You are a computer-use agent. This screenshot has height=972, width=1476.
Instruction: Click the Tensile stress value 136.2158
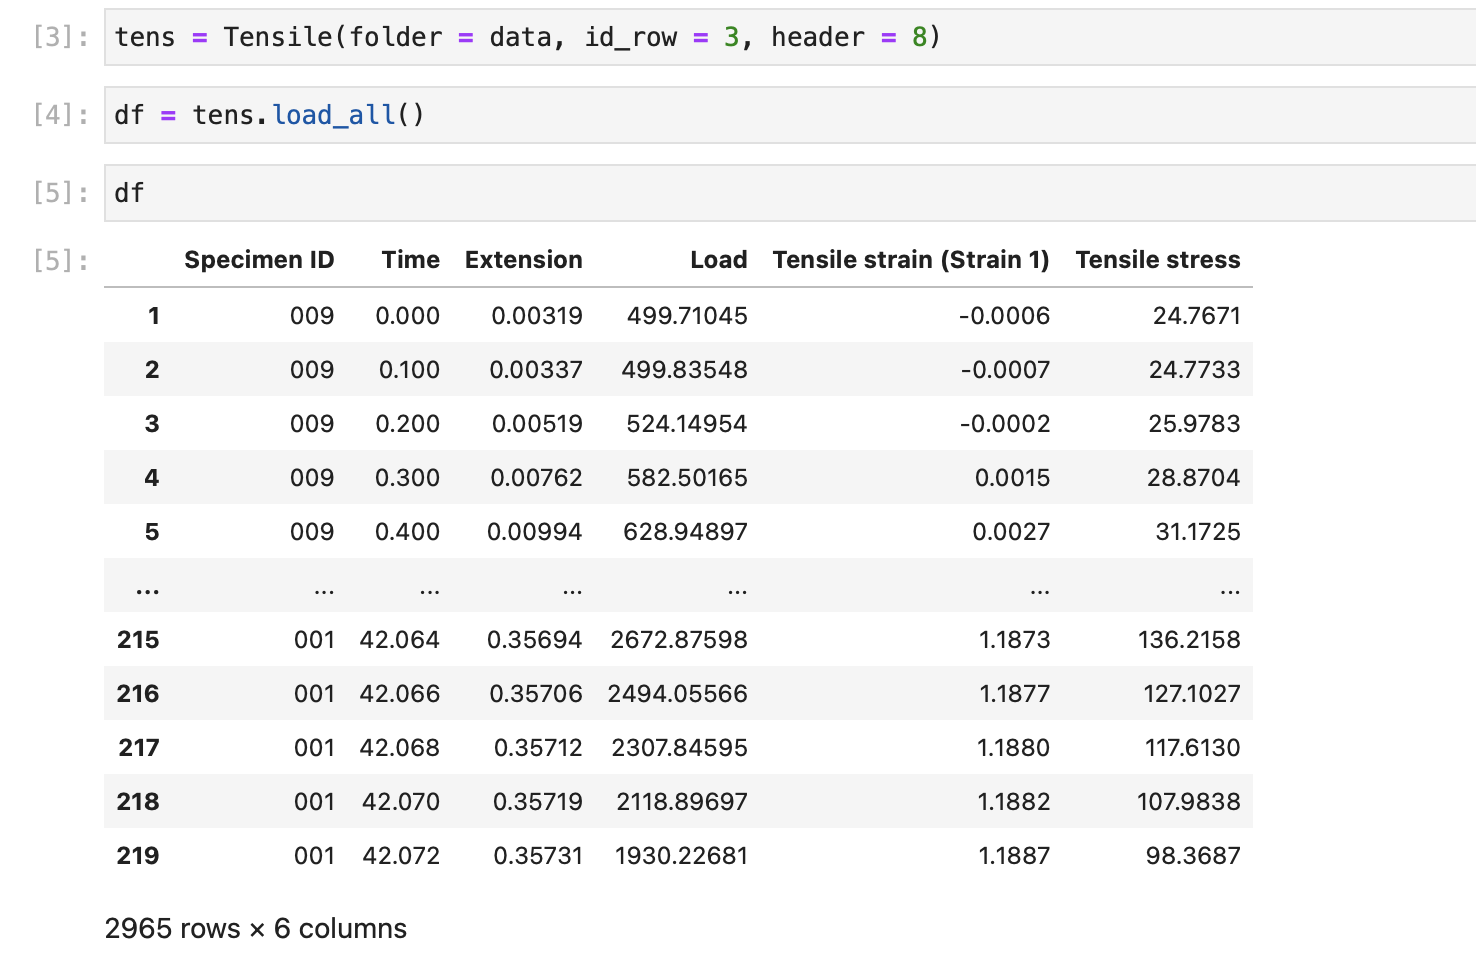coord(1189,640)
